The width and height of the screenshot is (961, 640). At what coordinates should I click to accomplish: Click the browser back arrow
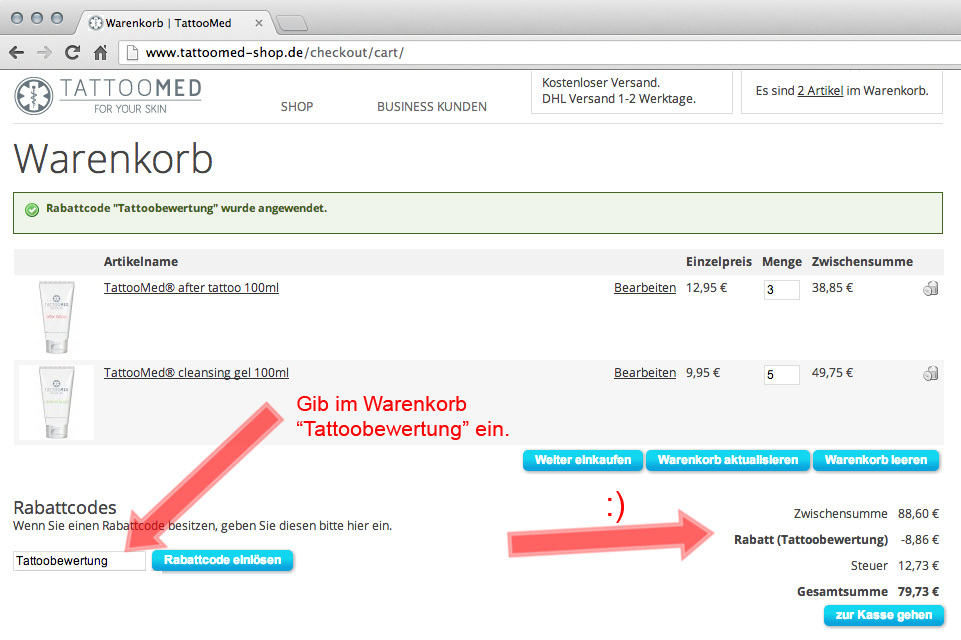pos(17,52)
